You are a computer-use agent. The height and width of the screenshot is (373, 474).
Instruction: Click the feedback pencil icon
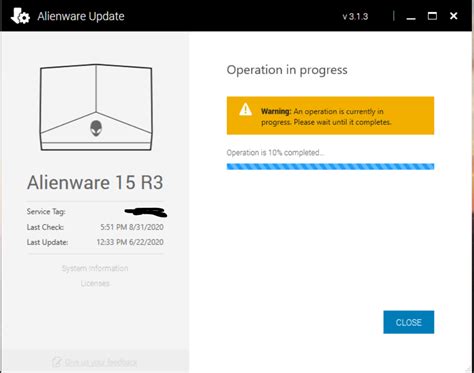click(x=57, y=362)
